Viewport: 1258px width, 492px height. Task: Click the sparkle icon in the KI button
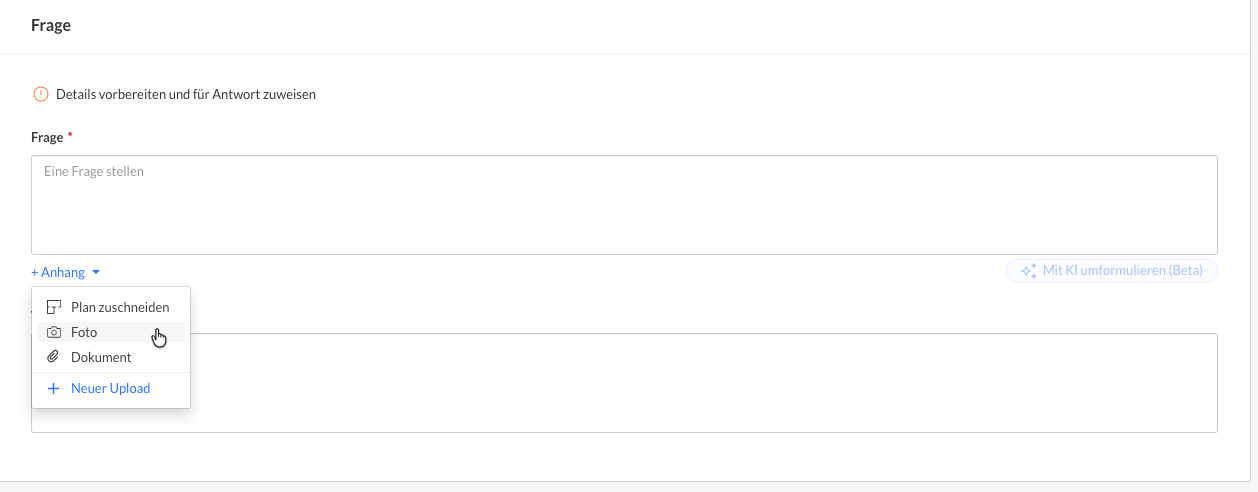click(x=1028, y=270)
